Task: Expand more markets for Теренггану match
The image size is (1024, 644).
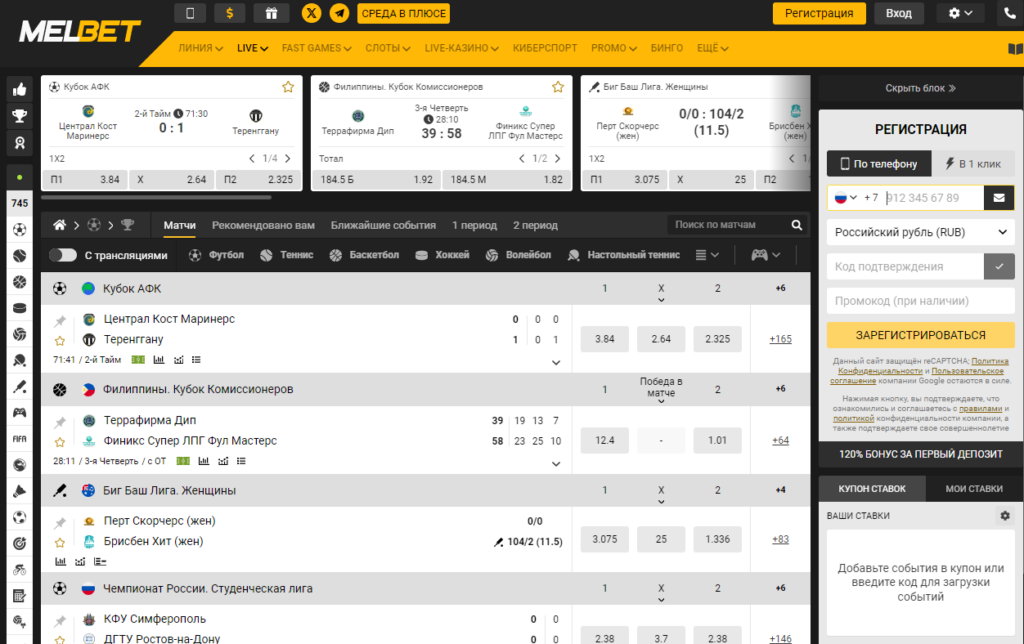Action: 556,362
